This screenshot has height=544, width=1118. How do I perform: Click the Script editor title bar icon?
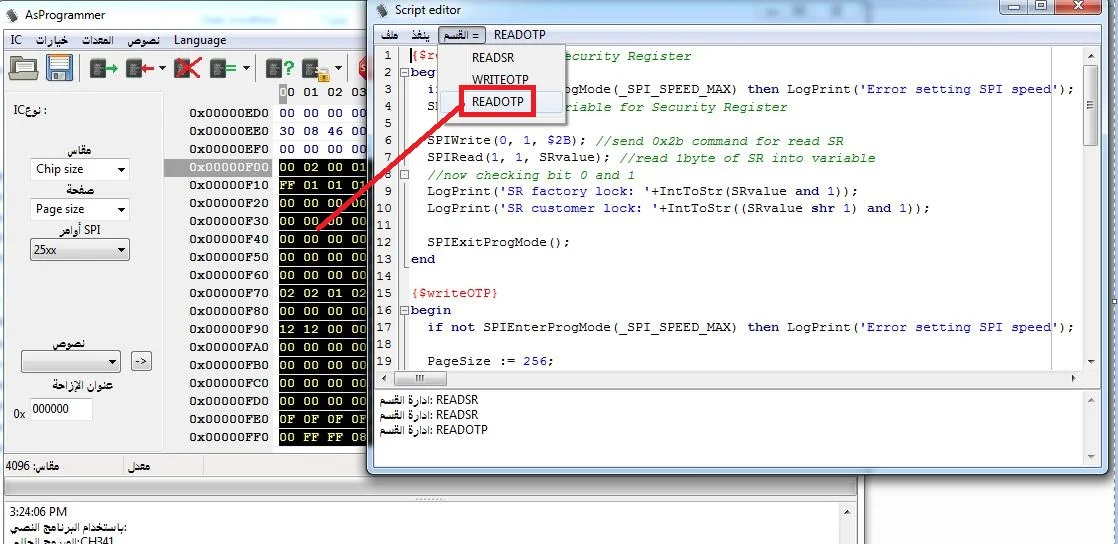coord(382,10)
